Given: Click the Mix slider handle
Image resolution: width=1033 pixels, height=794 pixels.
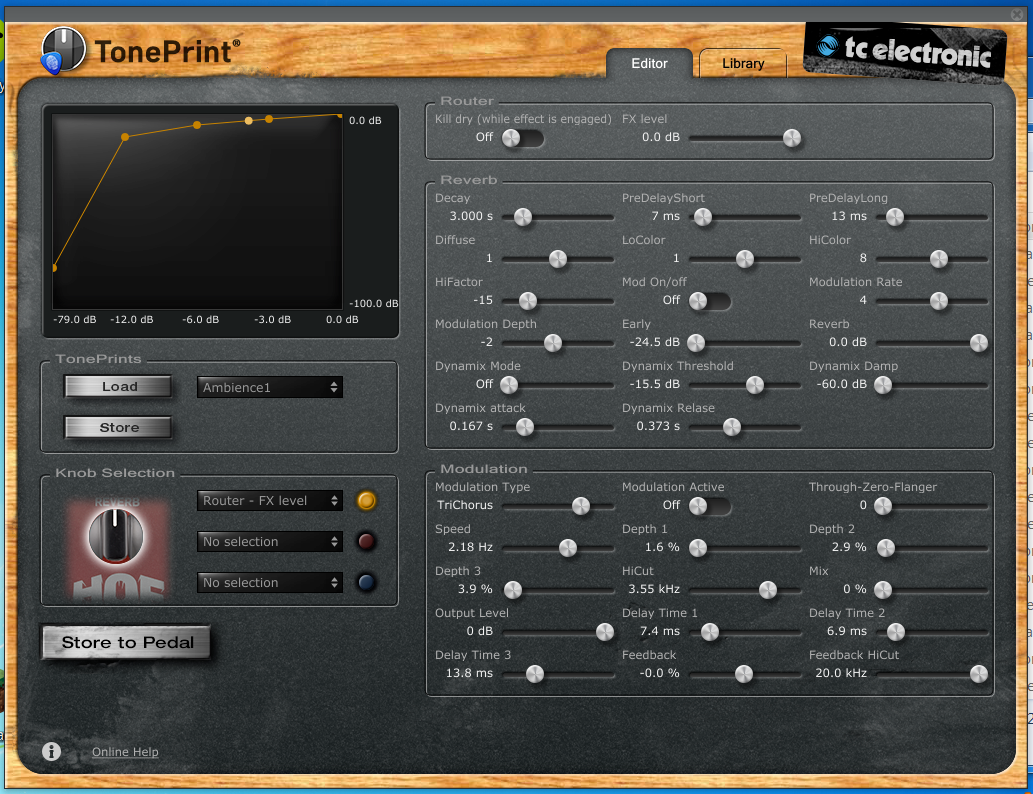Looking at the screenshot, I should (883, 590).
